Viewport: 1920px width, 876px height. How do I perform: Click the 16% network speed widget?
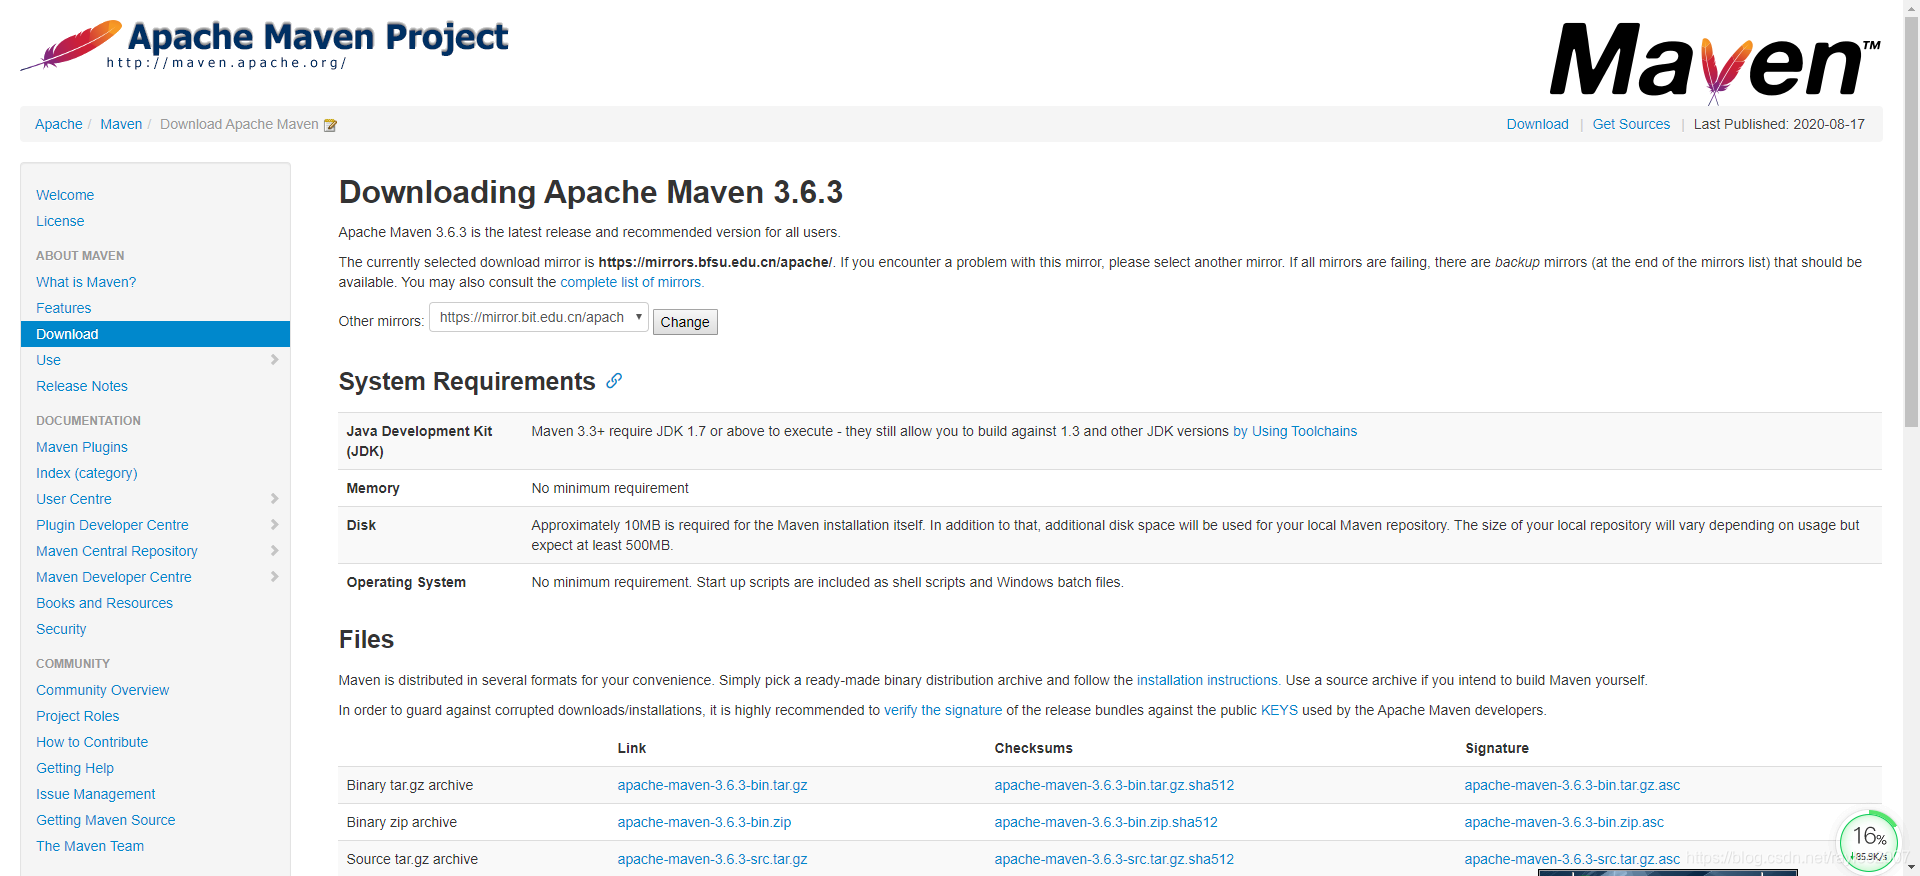pyautogui.click(x=1868, y=841)
